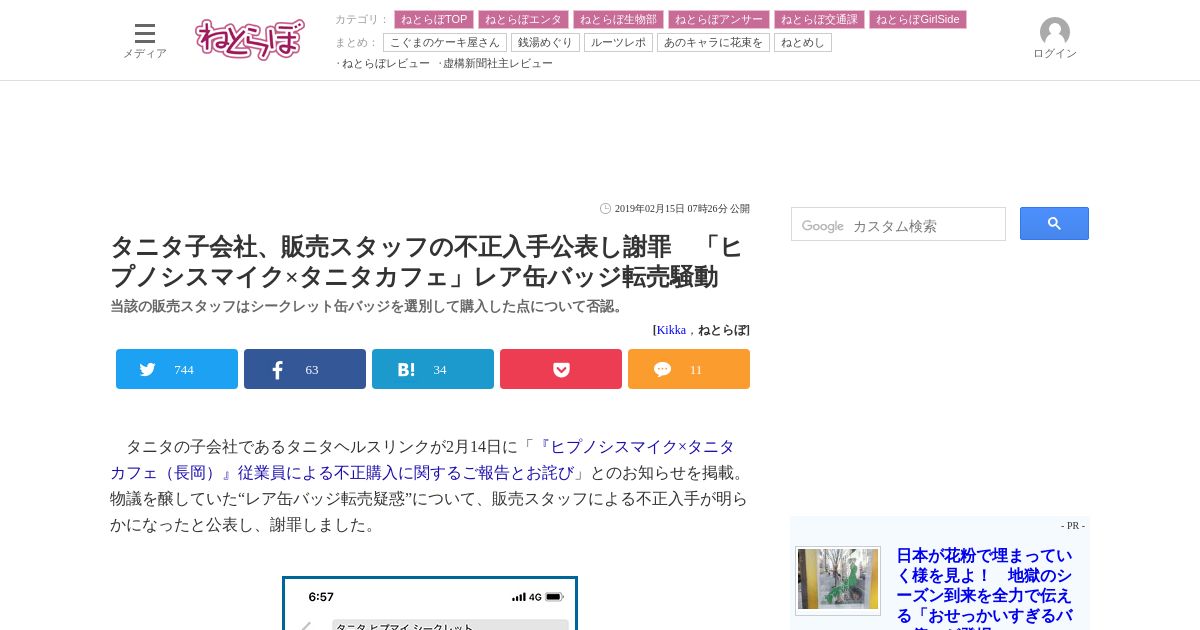
Task: Share article on Twitter (744)
Action: pos(177,369)
